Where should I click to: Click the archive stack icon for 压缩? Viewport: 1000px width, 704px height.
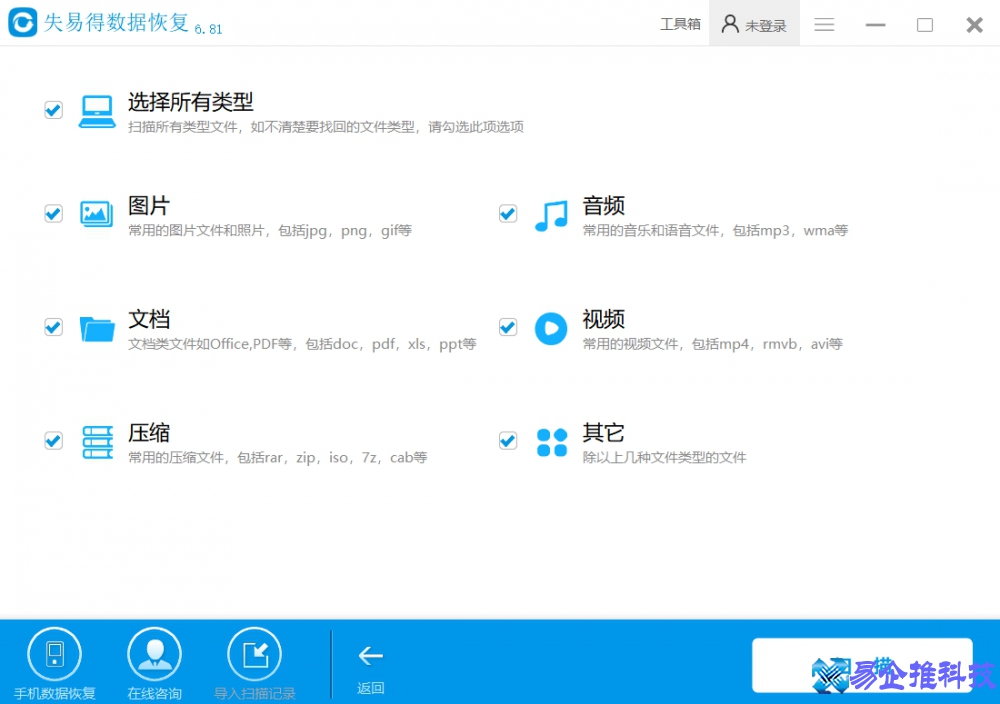tap(96, 440)
